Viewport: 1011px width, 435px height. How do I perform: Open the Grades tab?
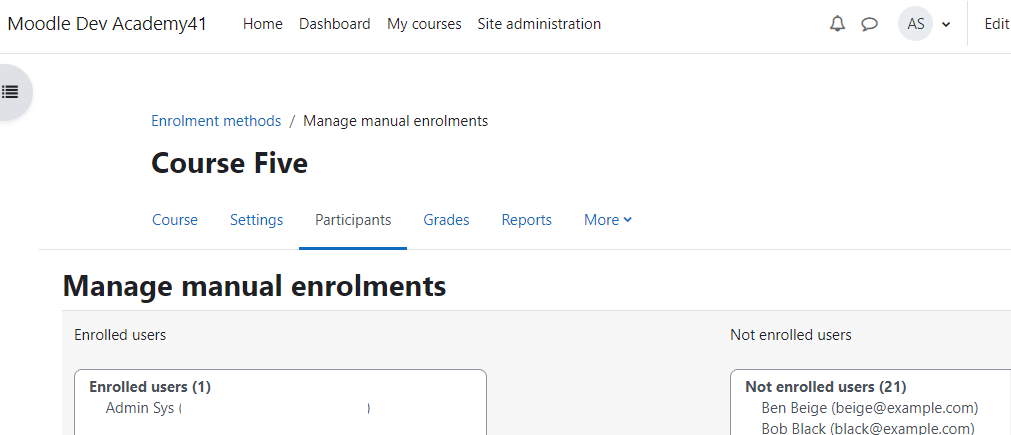pos(446,220)
